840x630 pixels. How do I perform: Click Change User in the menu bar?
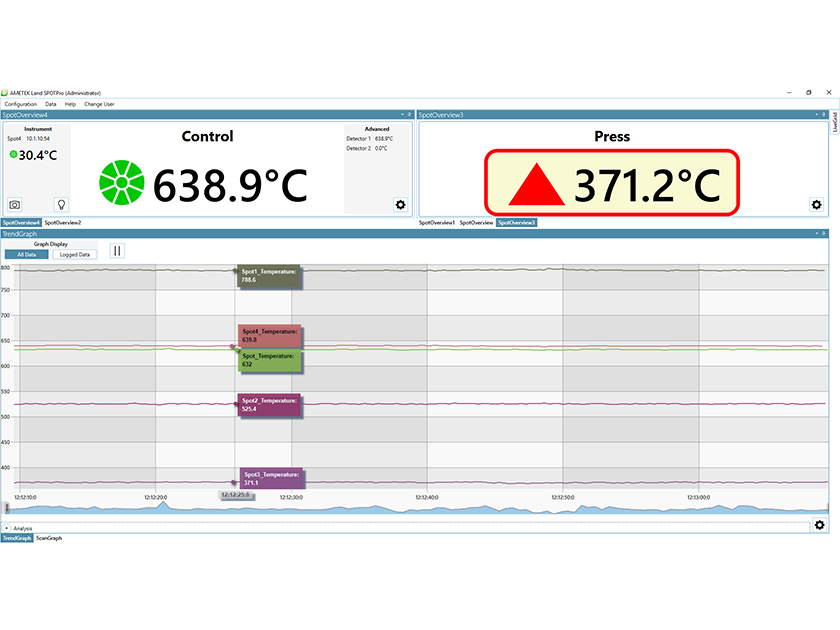coord(100,104)
